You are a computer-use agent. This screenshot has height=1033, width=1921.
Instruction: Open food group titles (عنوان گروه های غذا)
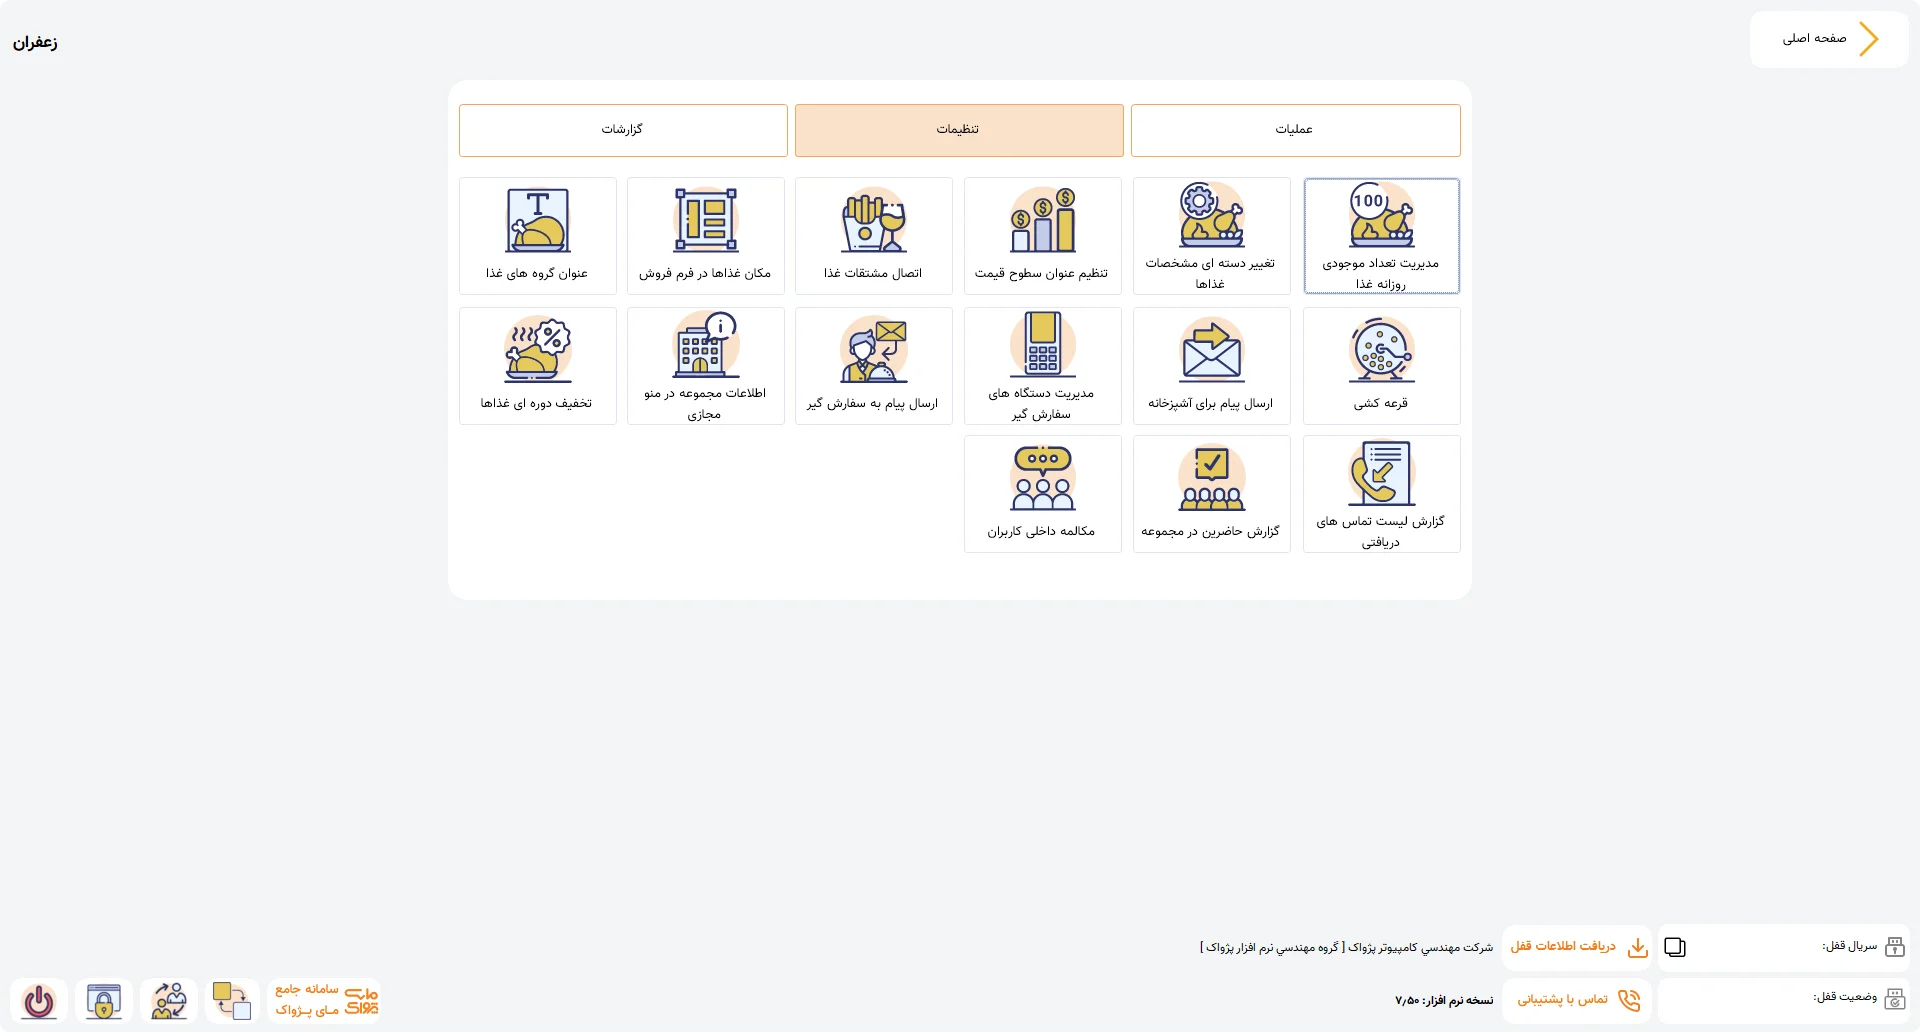[x=537, y=236]
